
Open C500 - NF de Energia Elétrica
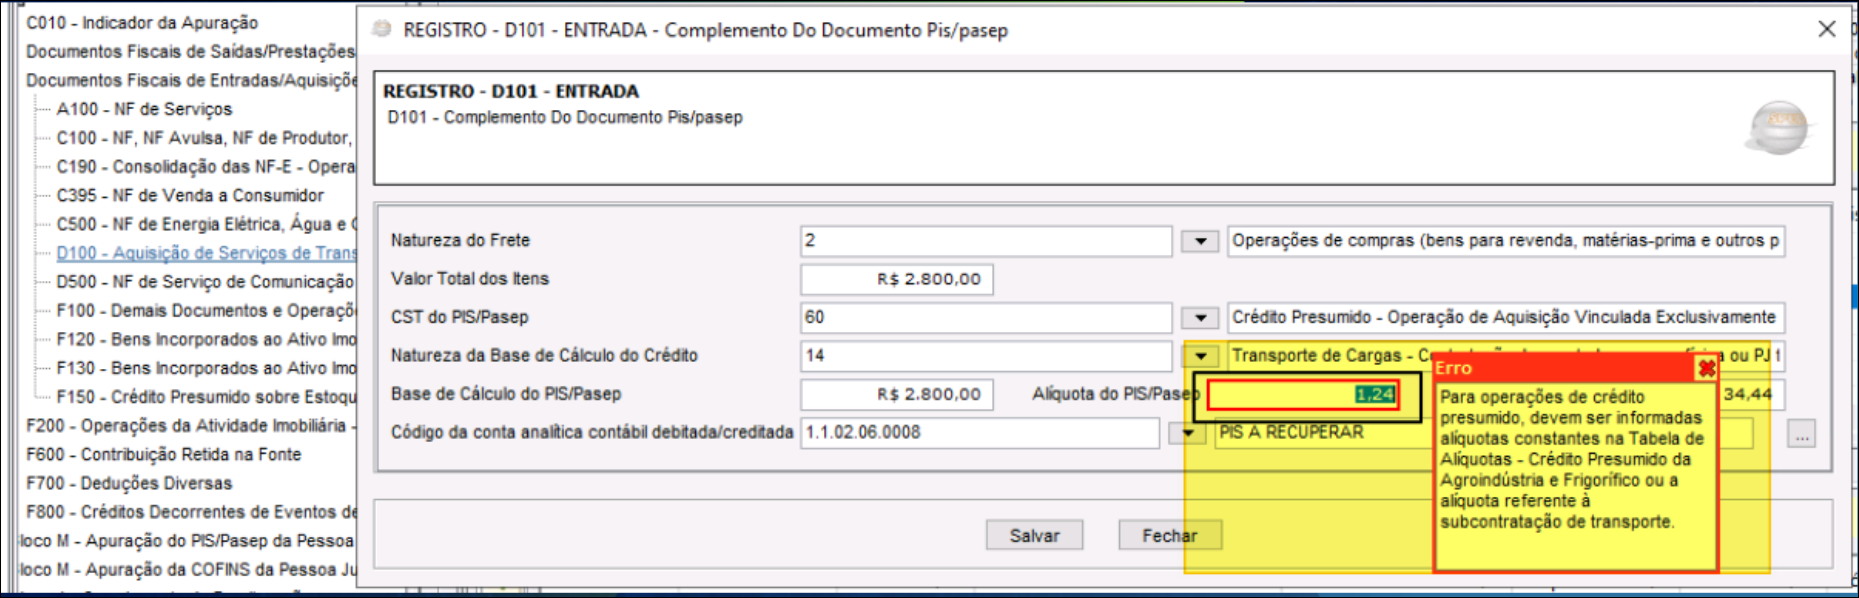pyautogui.click(x=206, y=225)
